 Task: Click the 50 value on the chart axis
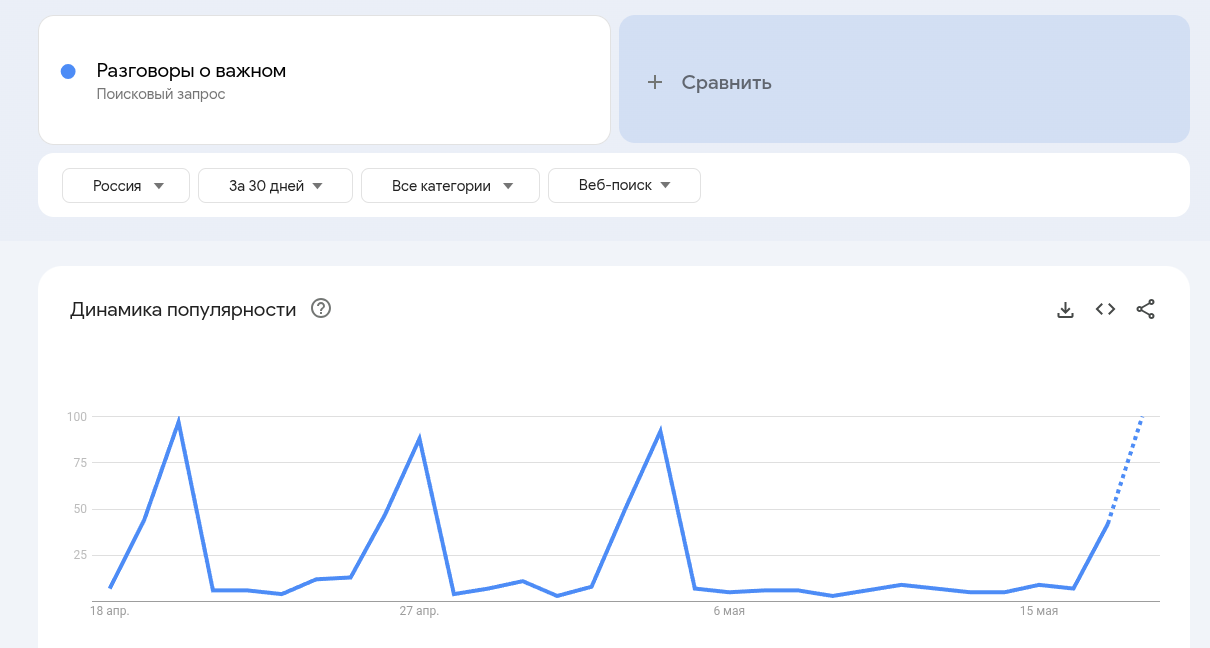pos(80,509)
